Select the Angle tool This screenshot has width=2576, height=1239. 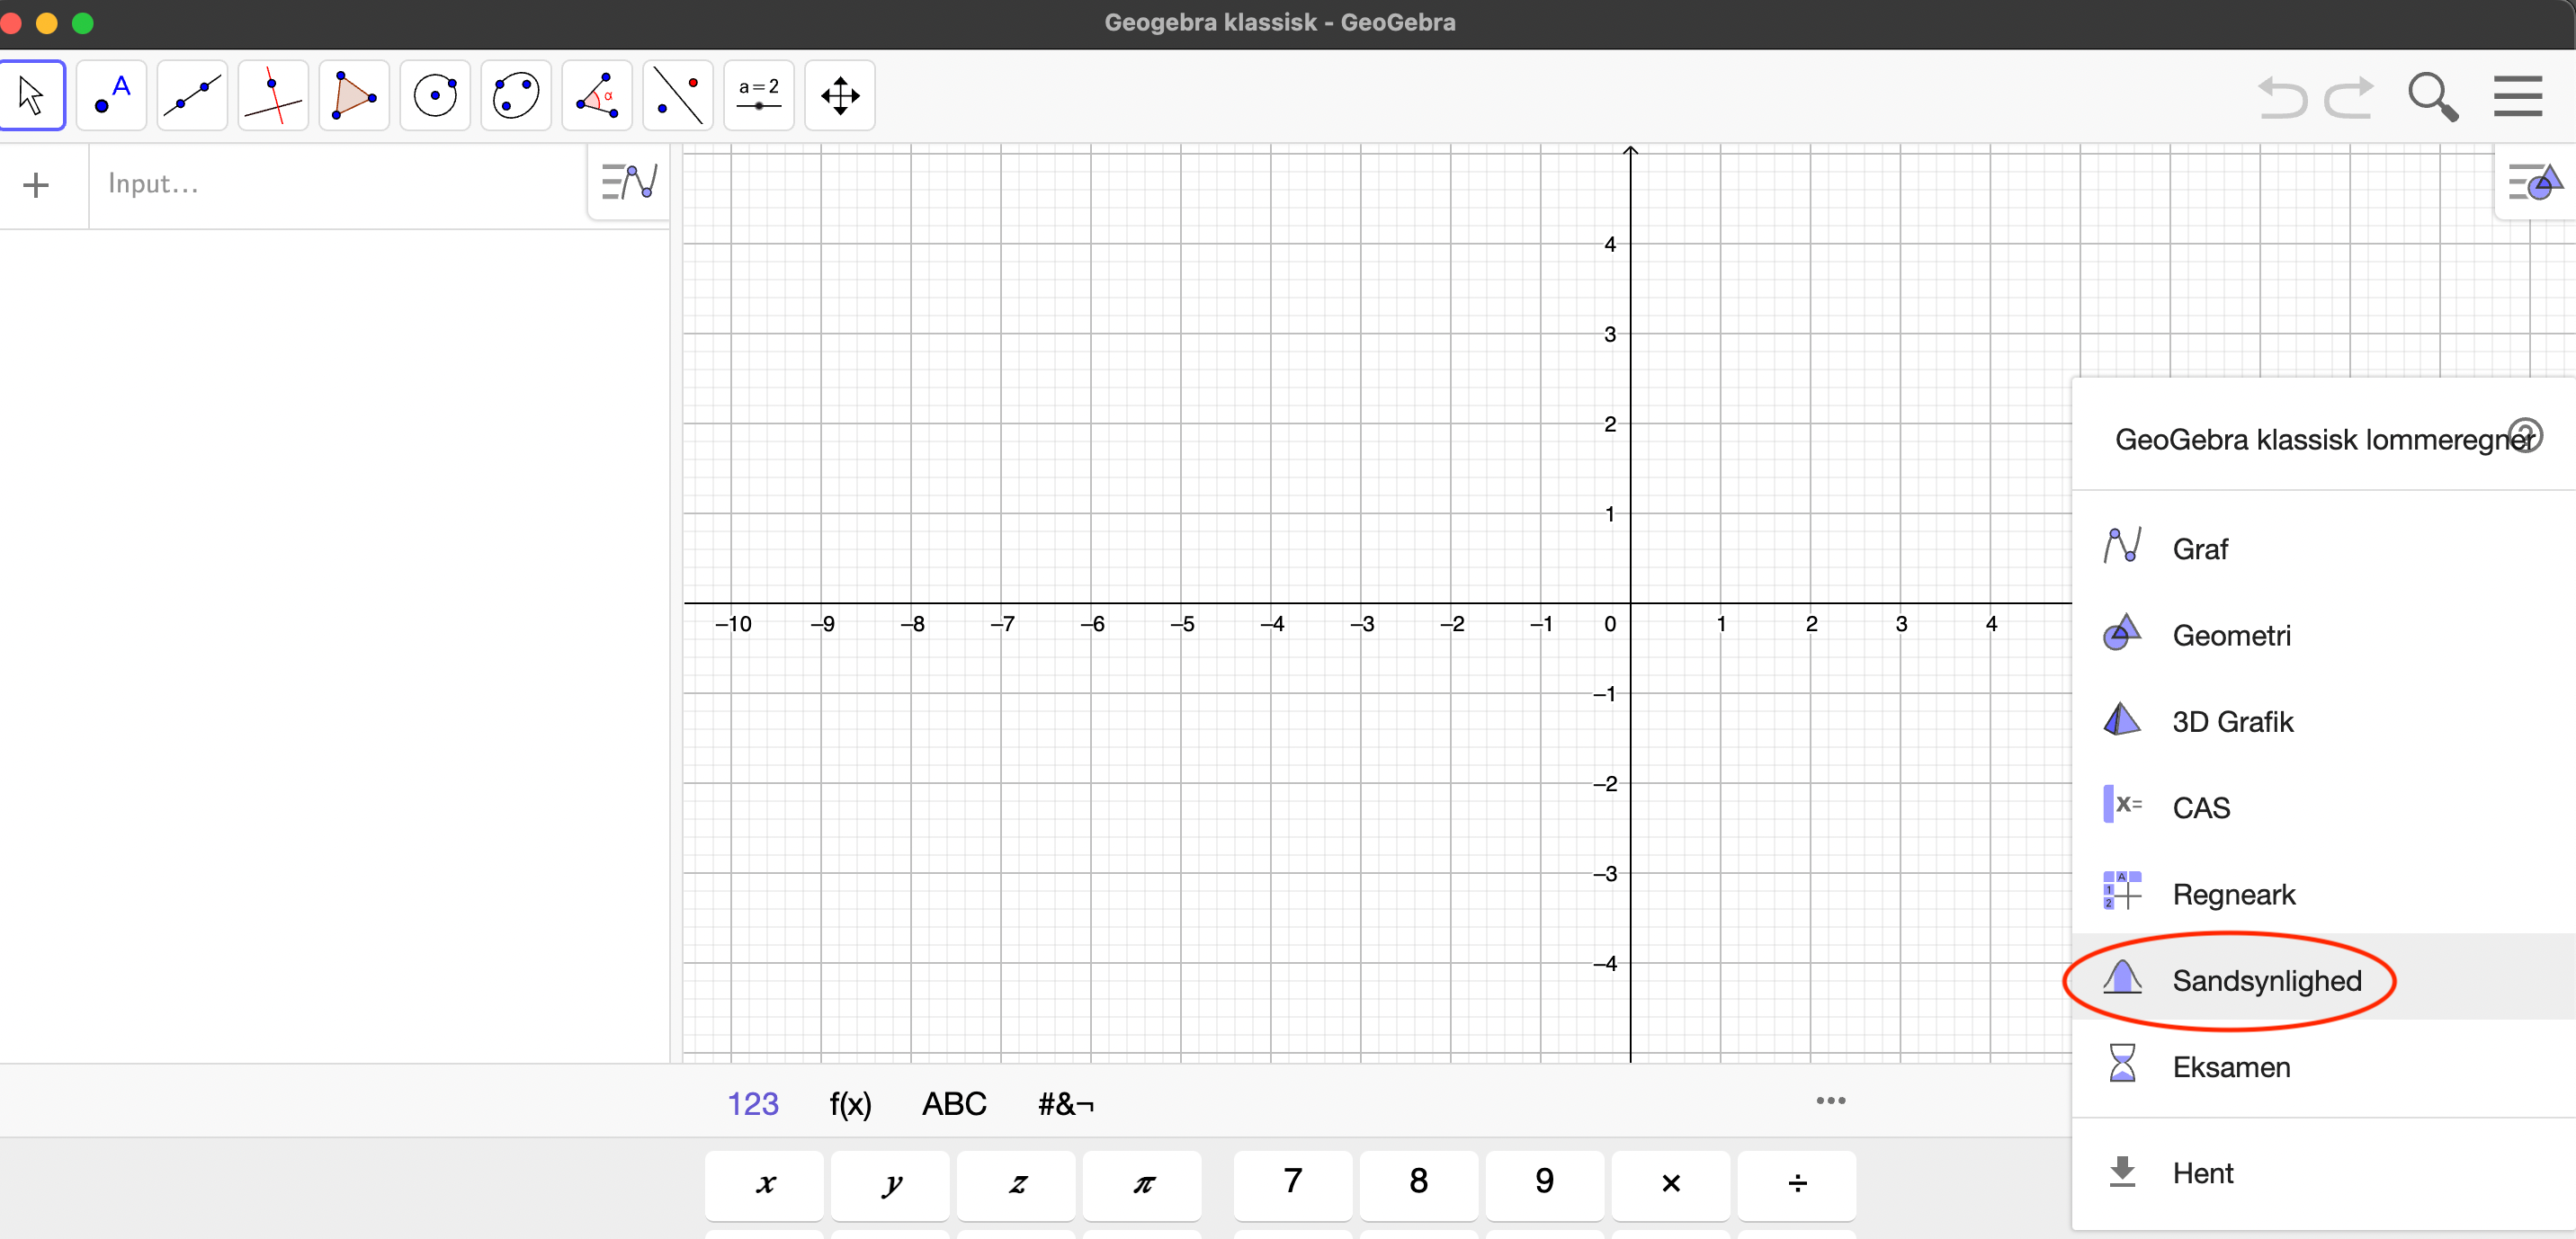pos(597,96)
